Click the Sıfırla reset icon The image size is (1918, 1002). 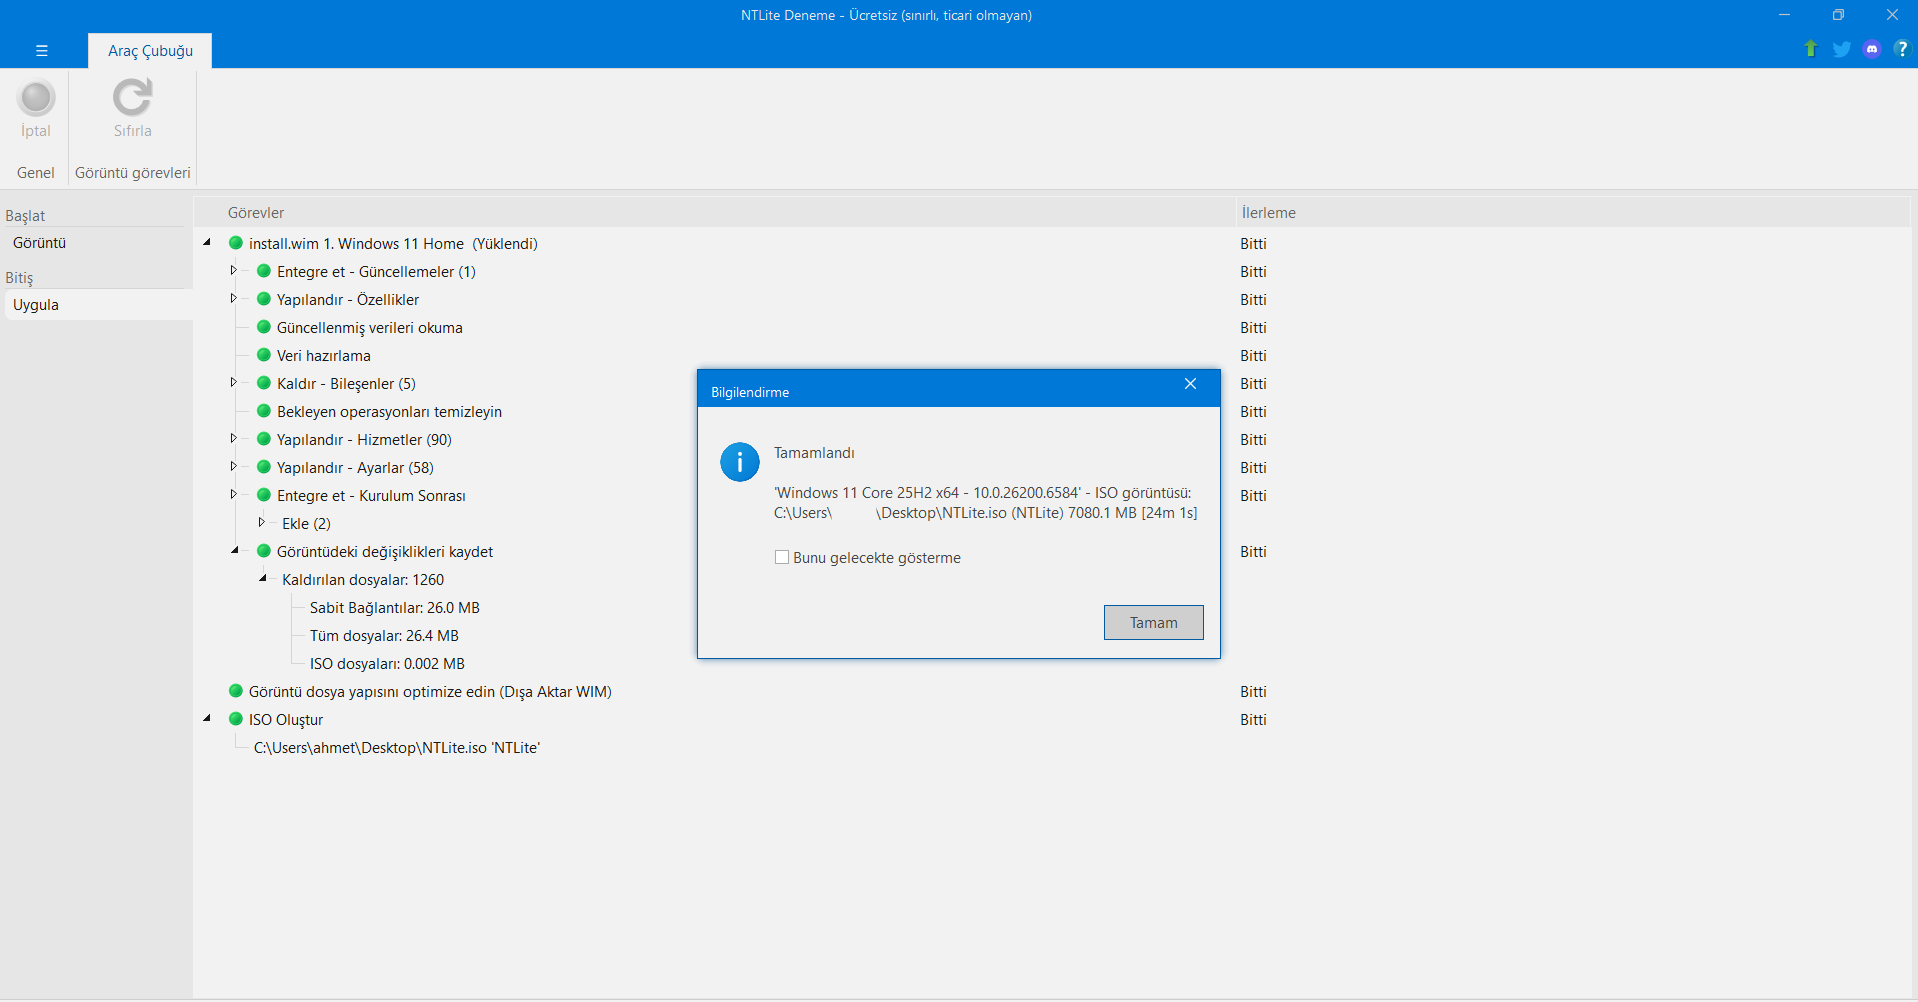click(132, 98)
